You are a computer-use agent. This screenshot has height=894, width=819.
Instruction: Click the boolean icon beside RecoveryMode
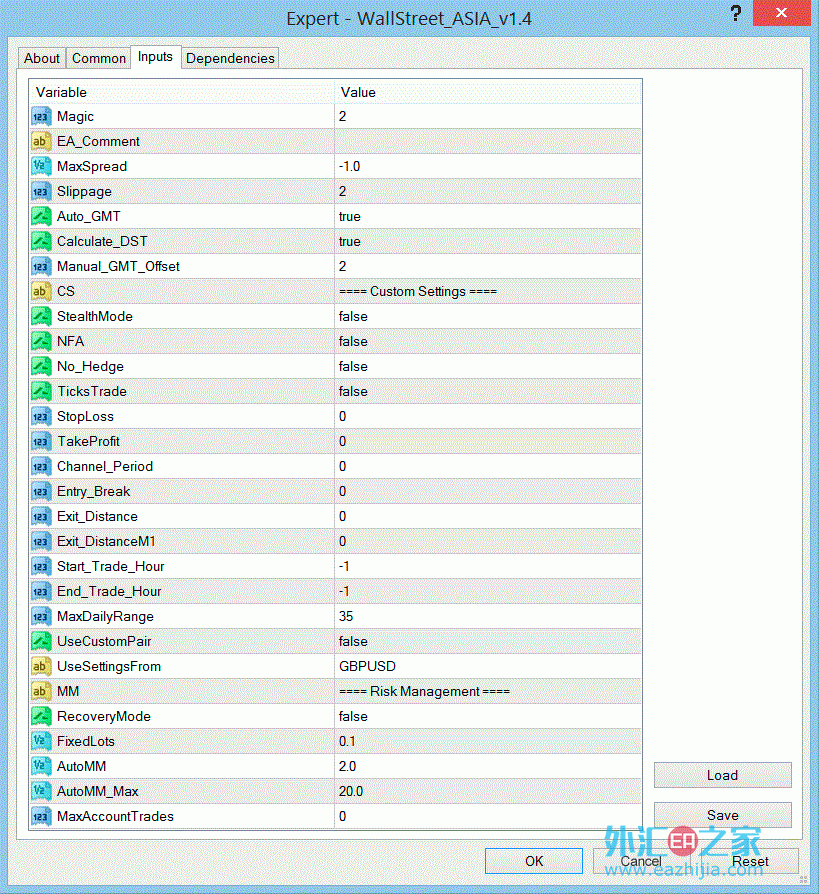[x=41, y=717]
